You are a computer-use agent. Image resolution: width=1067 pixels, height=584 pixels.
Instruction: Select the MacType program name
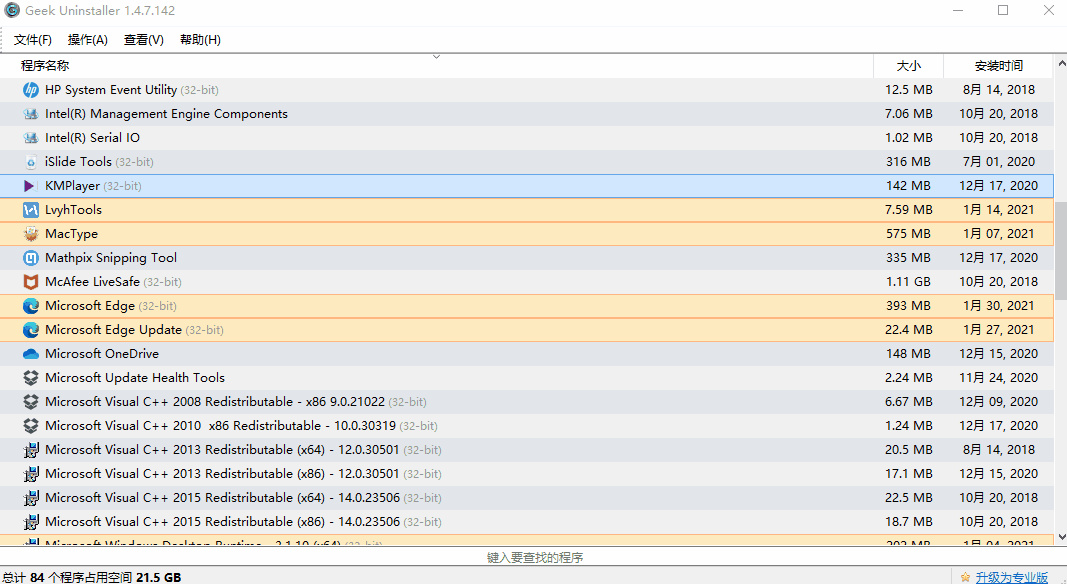(71, 233)
